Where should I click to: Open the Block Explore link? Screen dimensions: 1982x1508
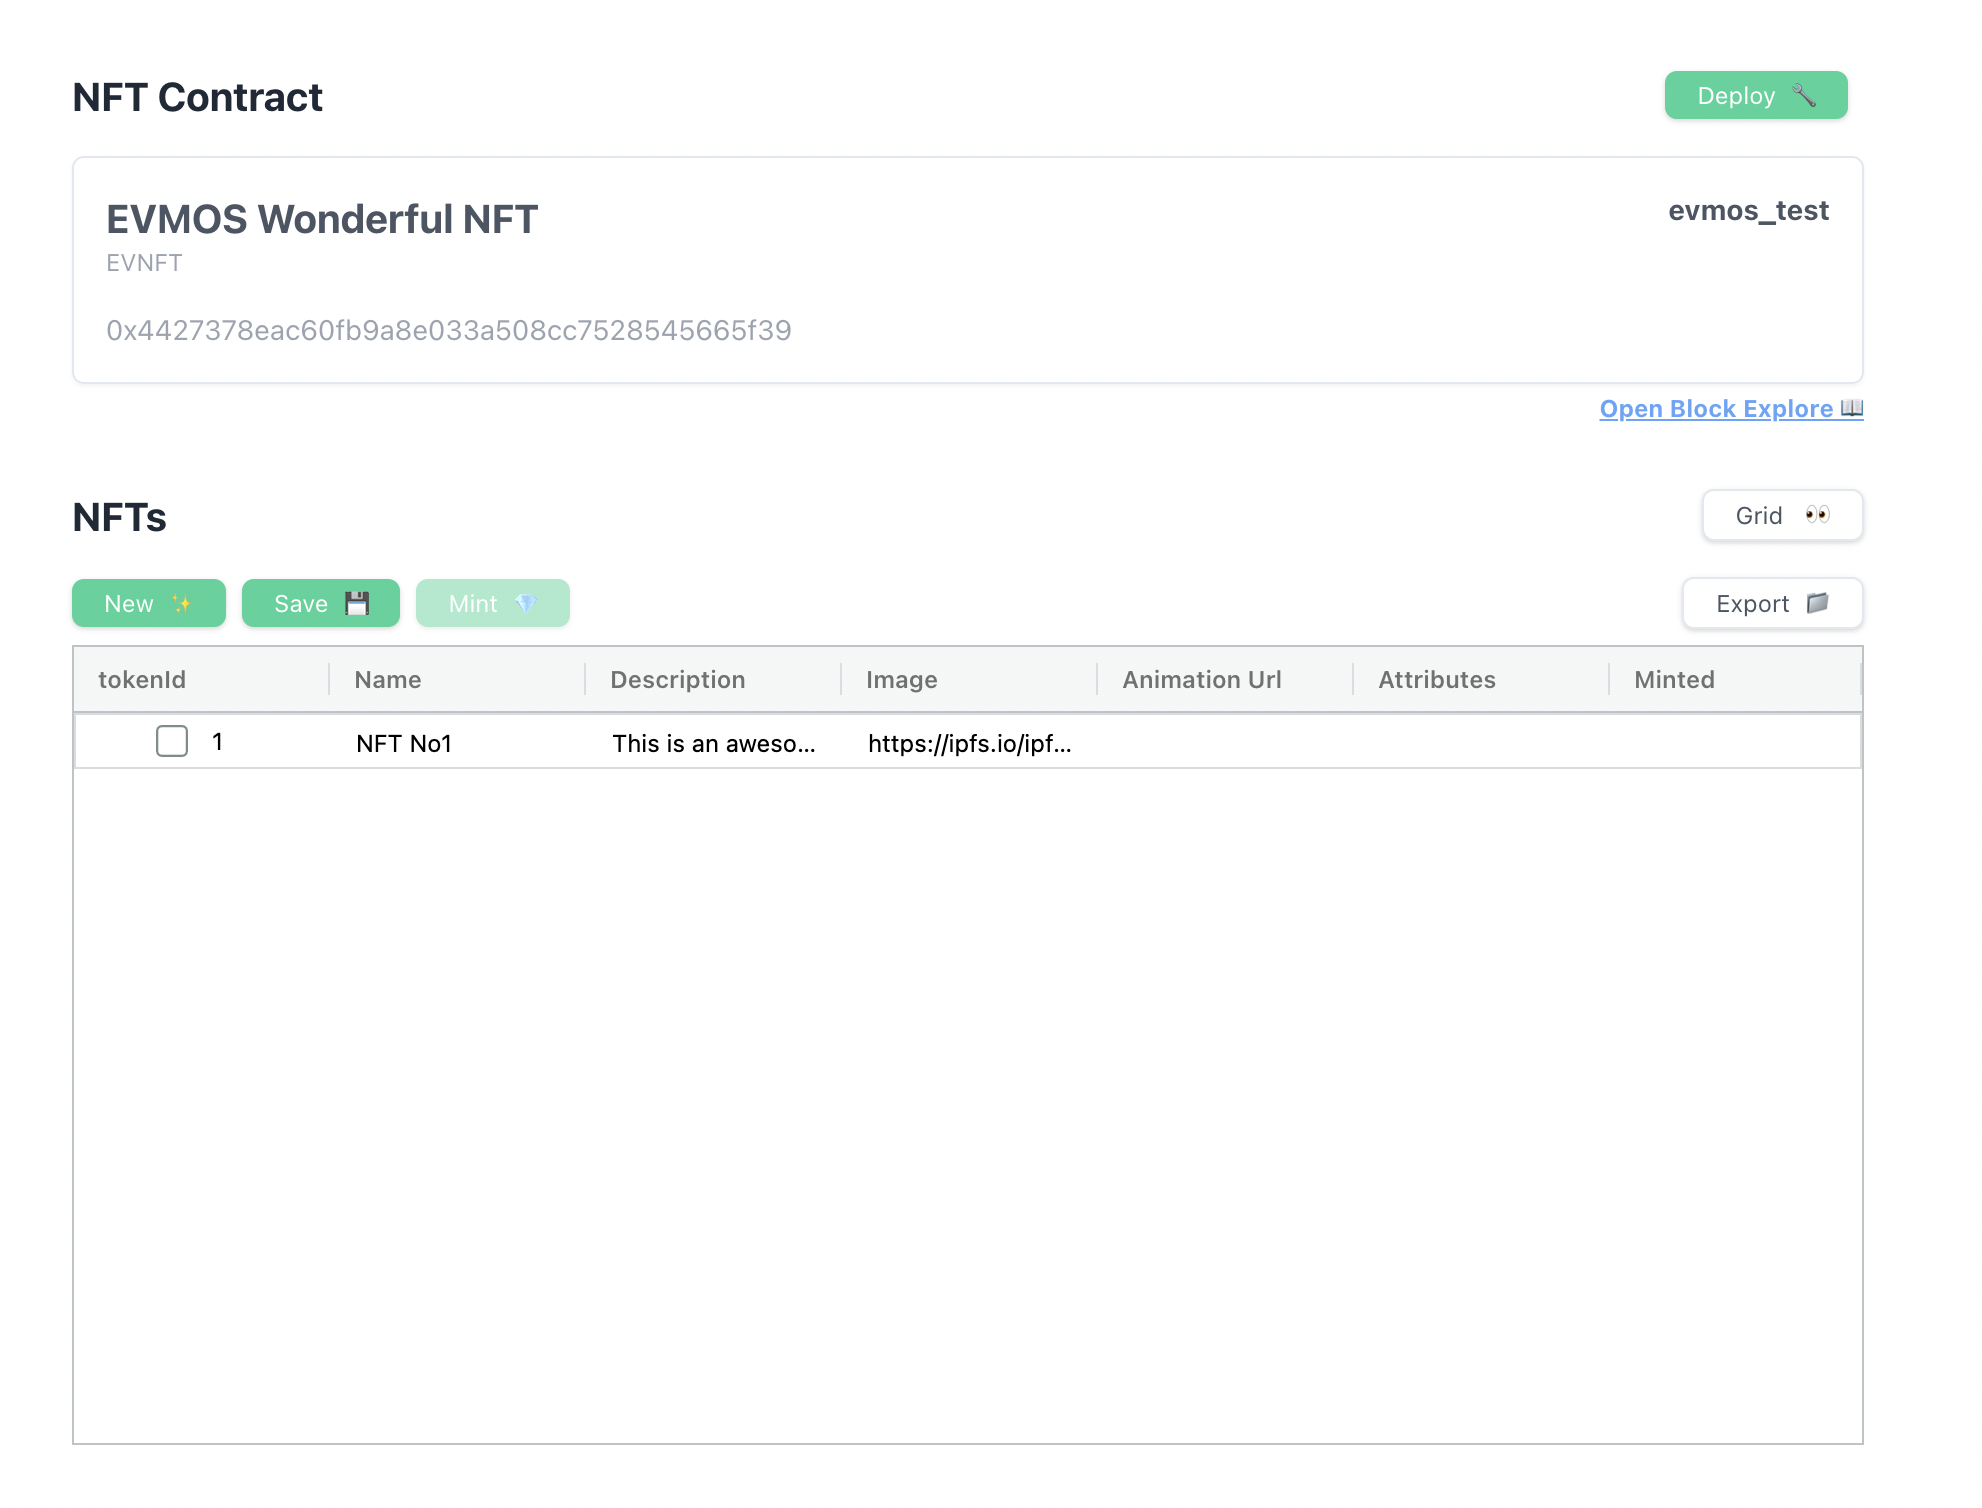(1716, 409)
